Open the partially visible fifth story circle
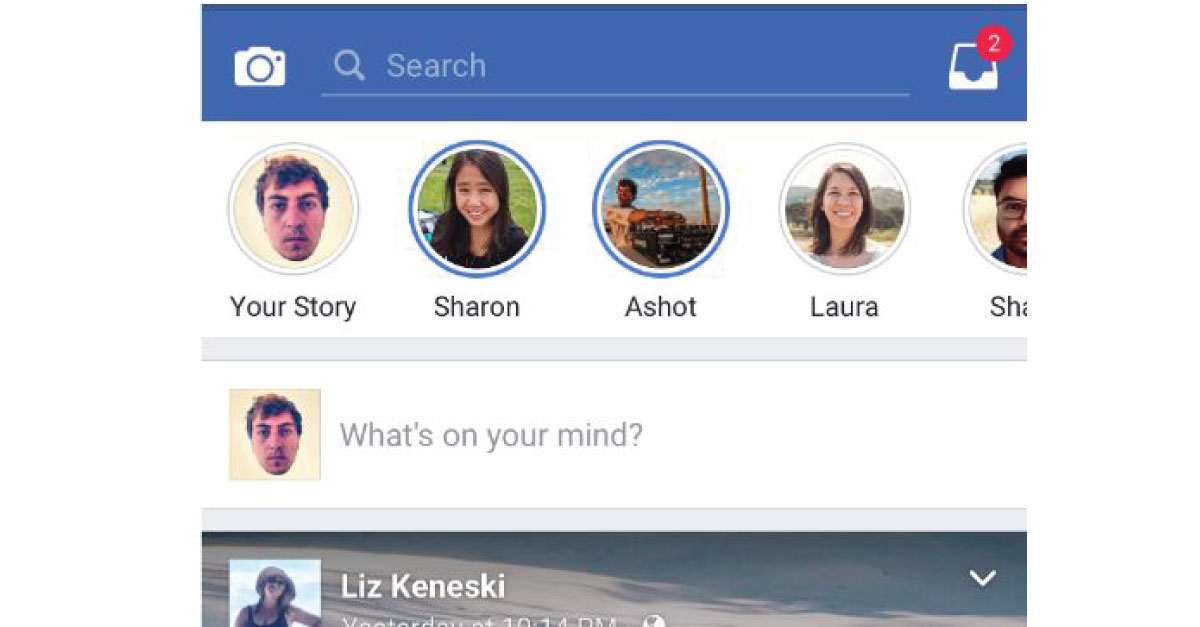The image size is (1200, 627). coord(996,209)
